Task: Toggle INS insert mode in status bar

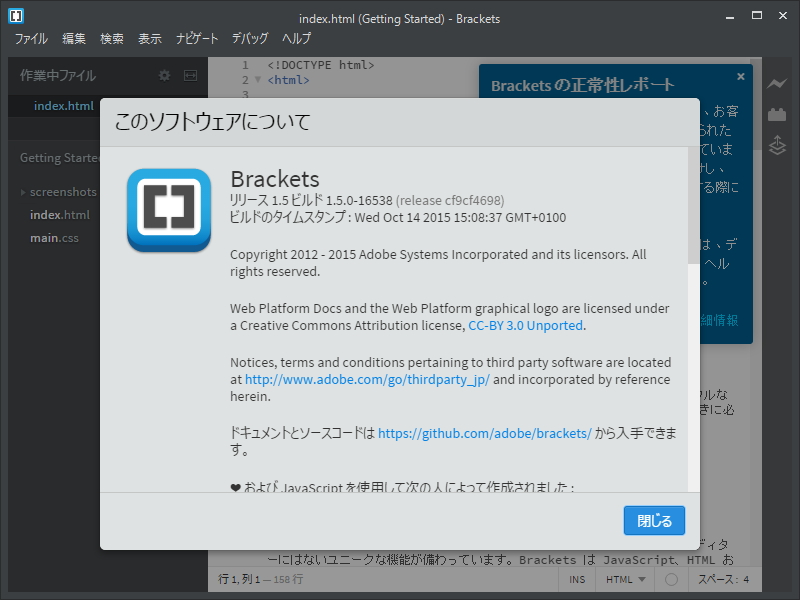Action: click(x=578, y=578)
